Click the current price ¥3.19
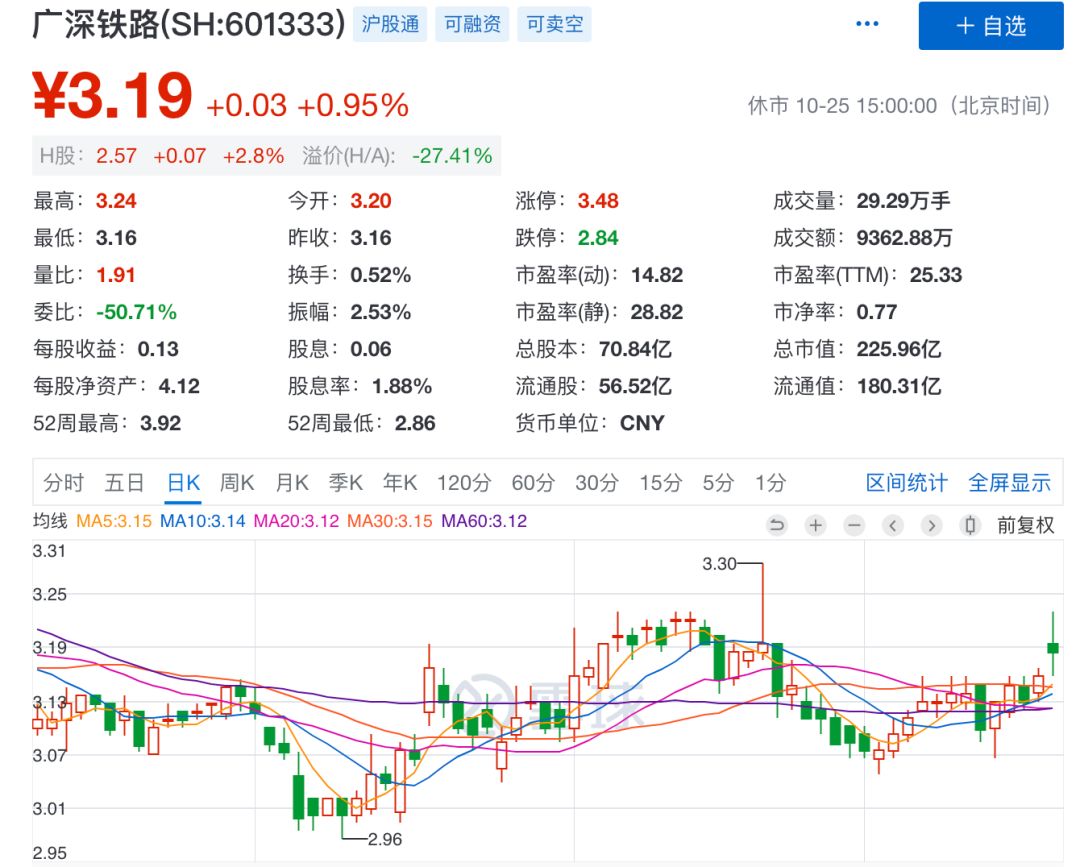The height and width of the screenshot is (867, 1080). coord(112,96)
